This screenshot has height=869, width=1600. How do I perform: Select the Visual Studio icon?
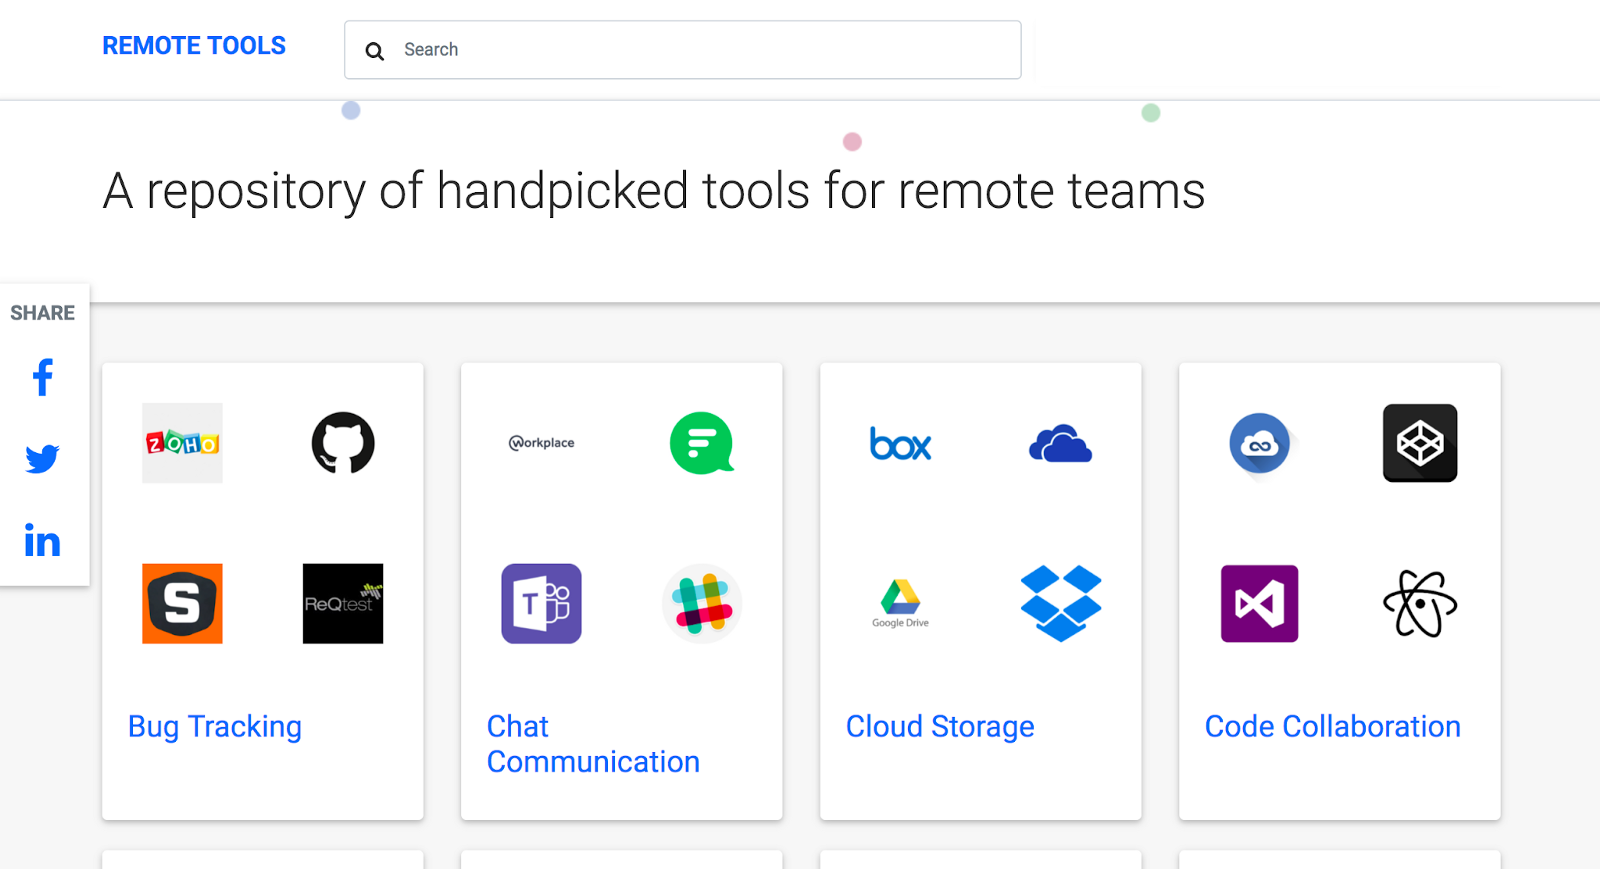pos(1260,603)
